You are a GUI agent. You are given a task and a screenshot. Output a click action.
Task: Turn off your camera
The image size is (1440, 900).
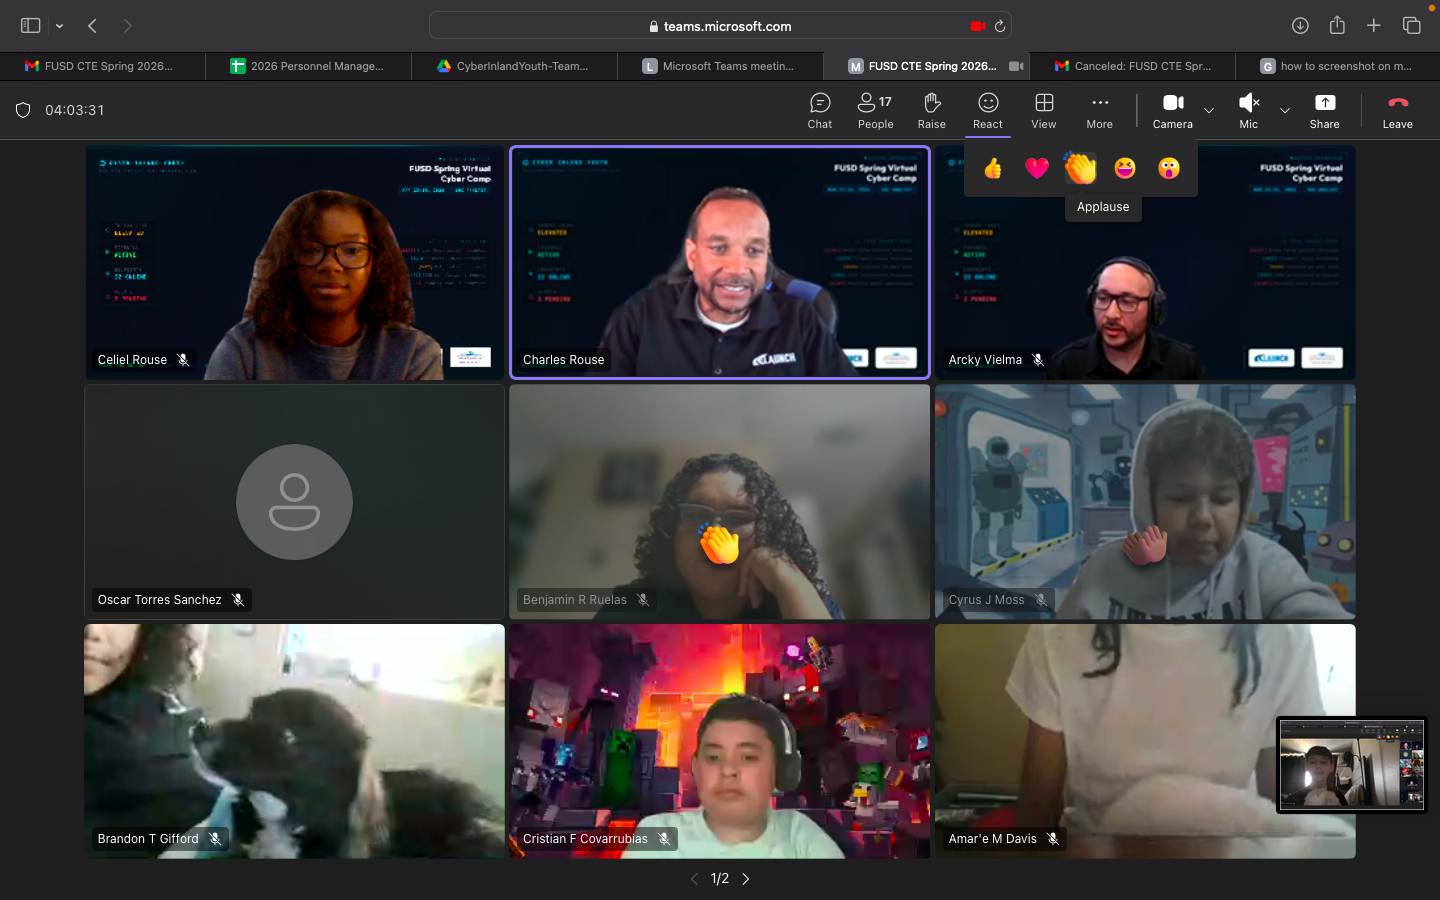click(x=1172, y=110)
